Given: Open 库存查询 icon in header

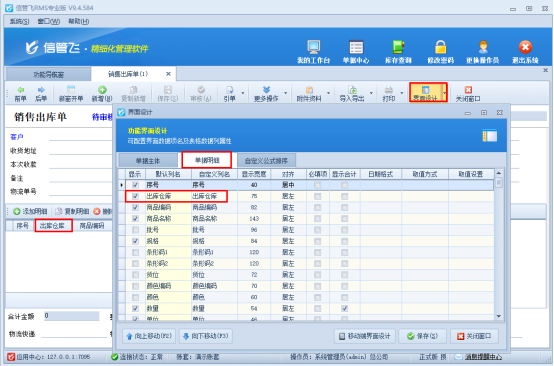Looking at the screenshot, I should coord(398,47).
